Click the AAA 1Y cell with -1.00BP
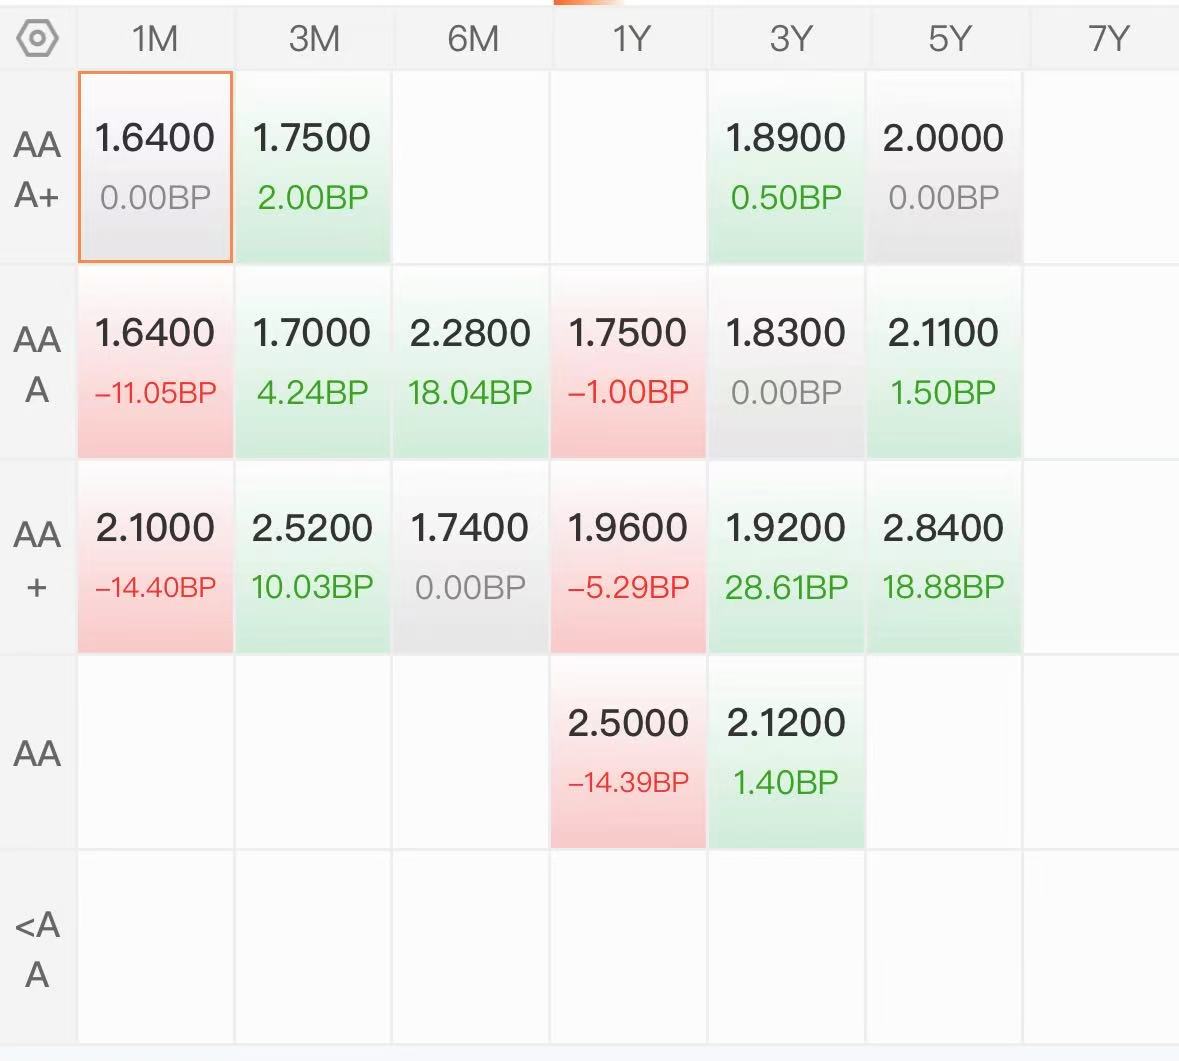Viewport: 1179px width, 1061px height. pyautogui.click(x=628, y=361)
